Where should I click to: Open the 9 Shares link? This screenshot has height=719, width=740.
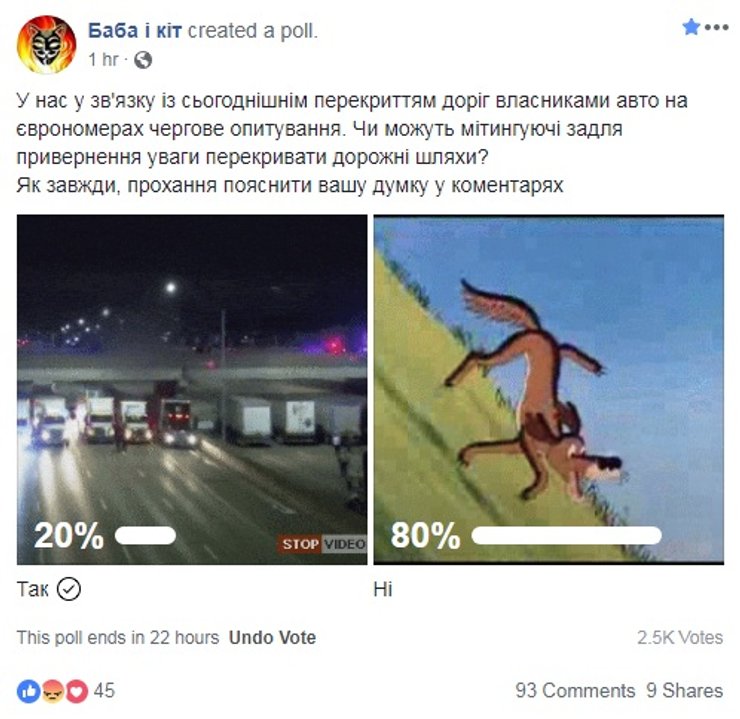coord(684,691)
